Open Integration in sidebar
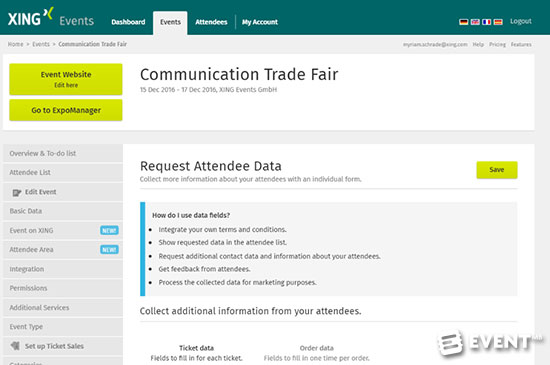This screenshot has width=550, height=365. tap(63, 269)
